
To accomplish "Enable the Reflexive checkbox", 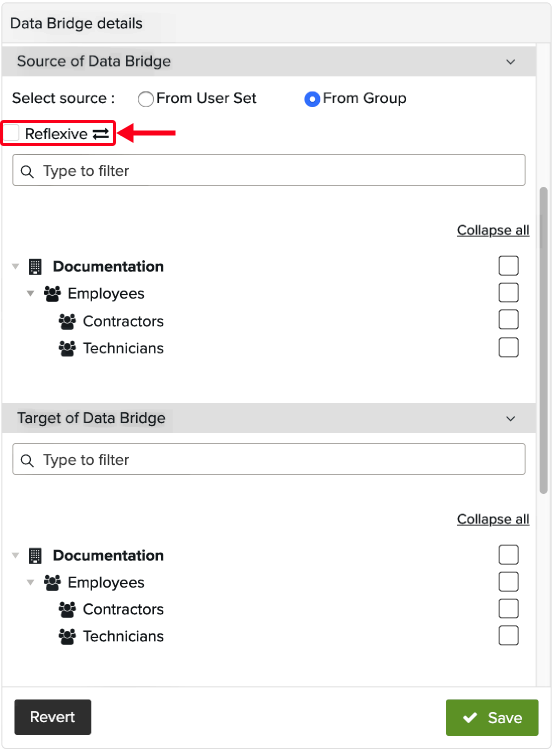I will (11, 133).
